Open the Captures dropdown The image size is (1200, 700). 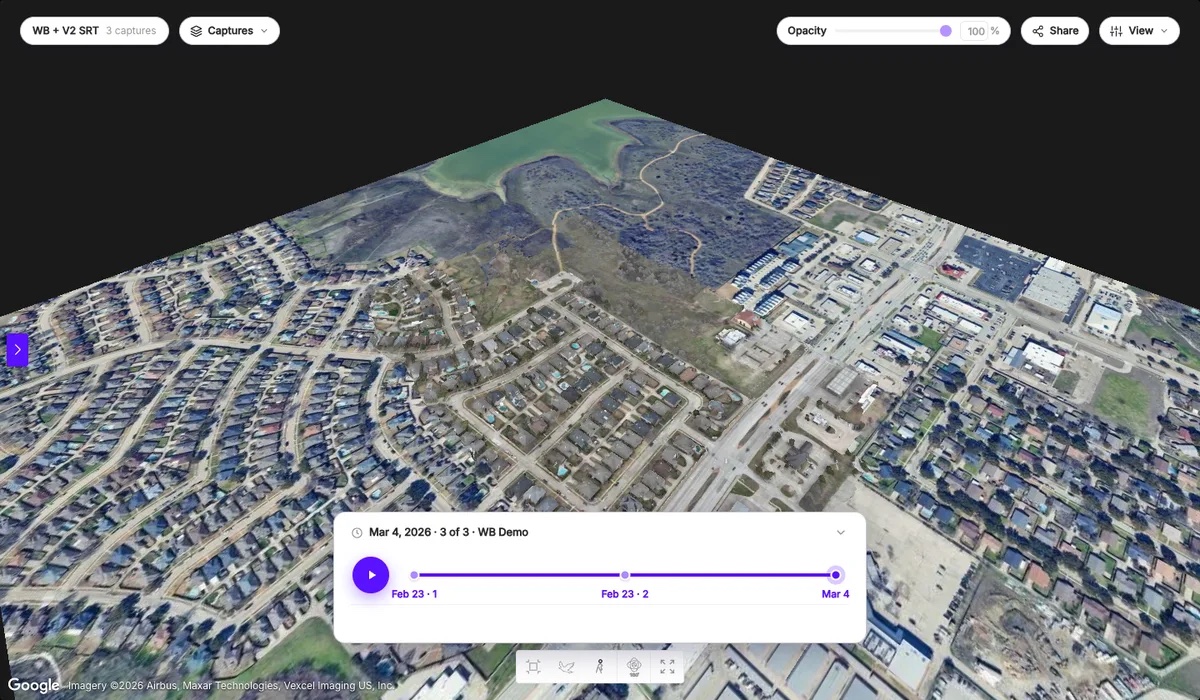coord(230,31)
